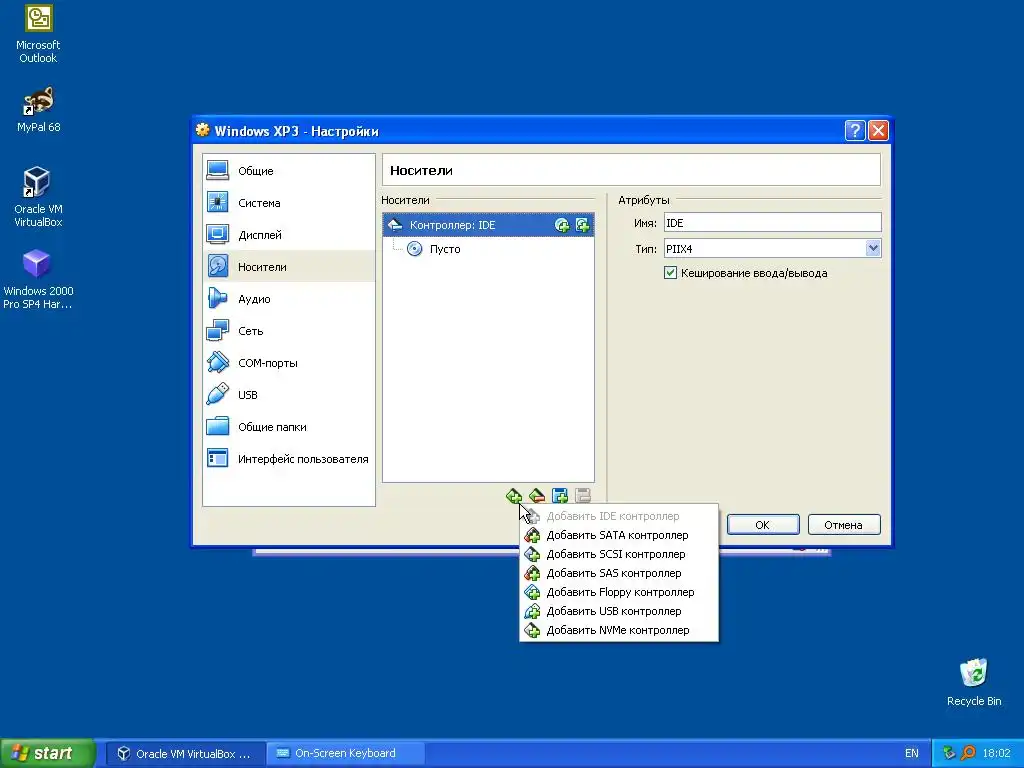Choose Добавить SCSI контроллер
Image resolution: width=1024 pixels, height=768 pixels.
(618, 554)
